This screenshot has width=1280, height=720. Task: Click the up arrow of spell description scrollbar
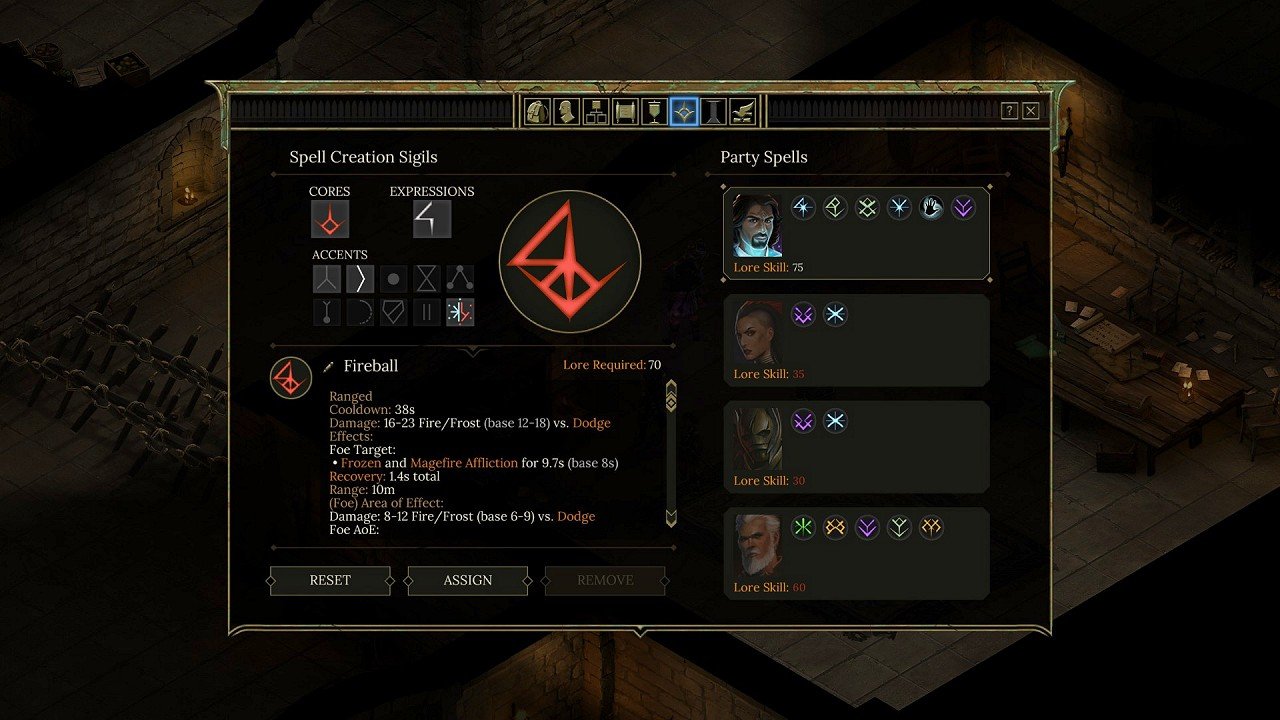671,386
